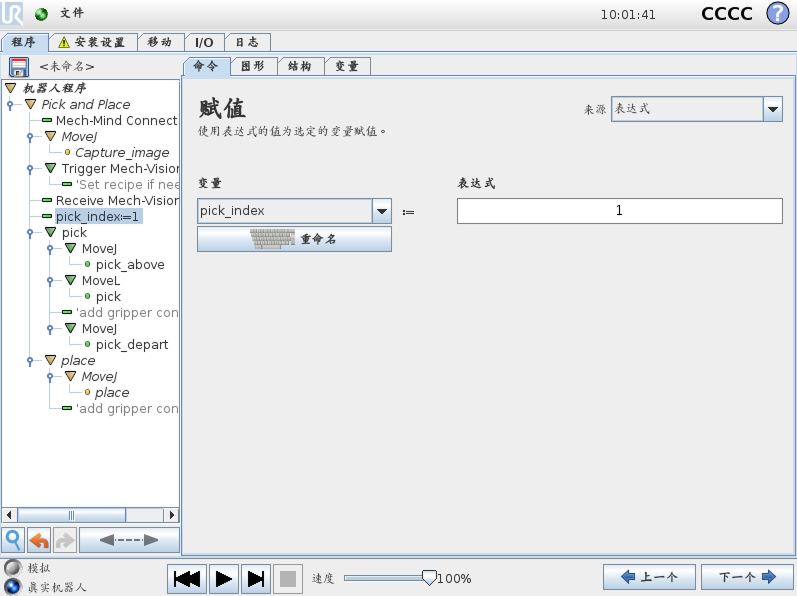797x596 pixels.
Task: Click the 下一个 next button
Action: [747, 577]
